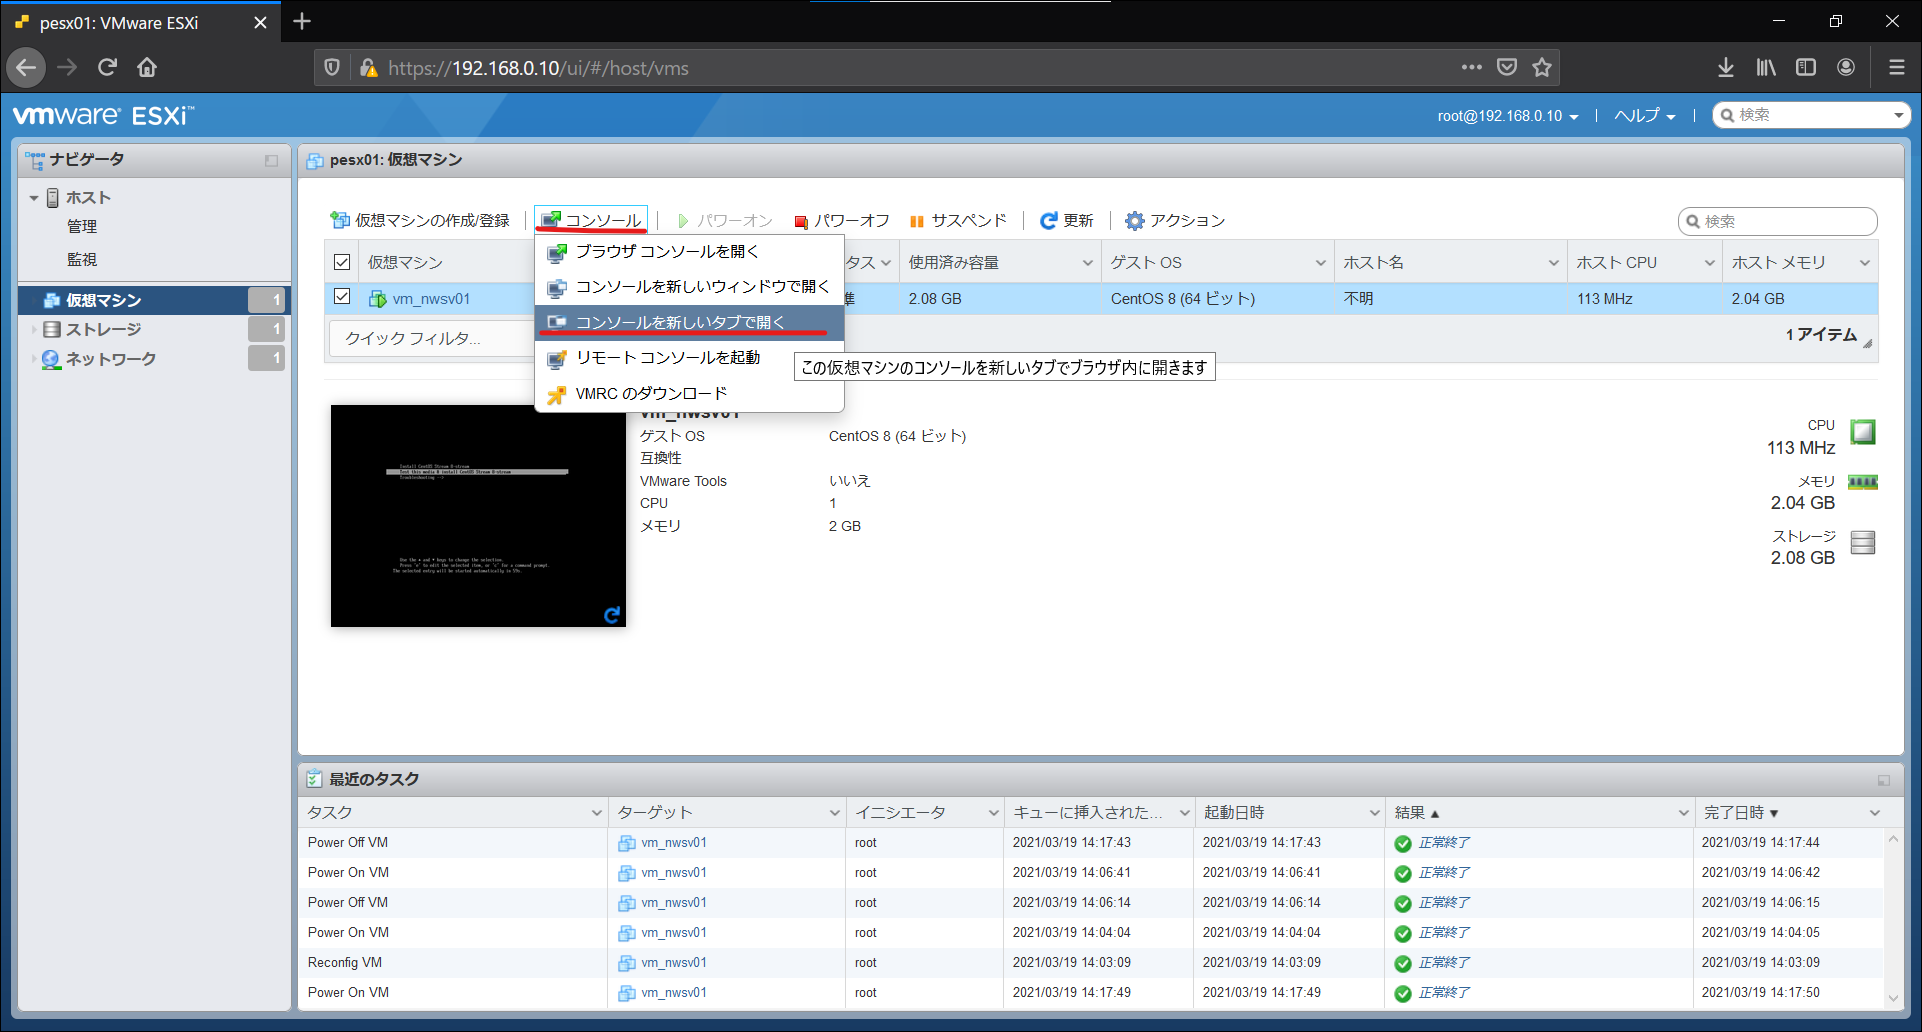Screen dimensions: 1922x1032
Task: Click the insecure connection lock icon
Action: [x=368, y=68]
